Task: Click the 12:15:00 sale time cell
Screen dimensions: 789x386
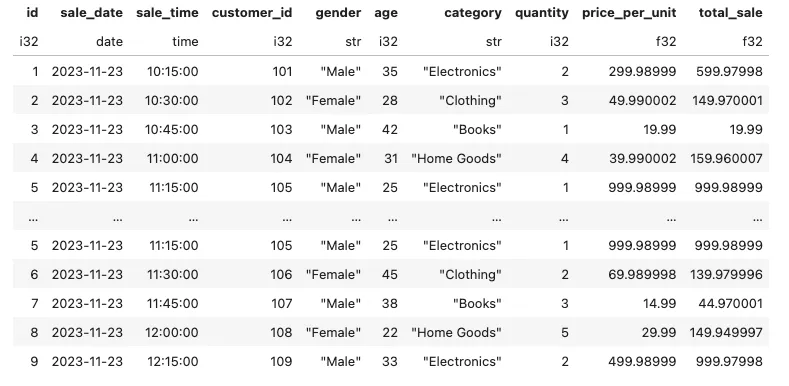Action: pyautogui.click(x=173, y=361)
